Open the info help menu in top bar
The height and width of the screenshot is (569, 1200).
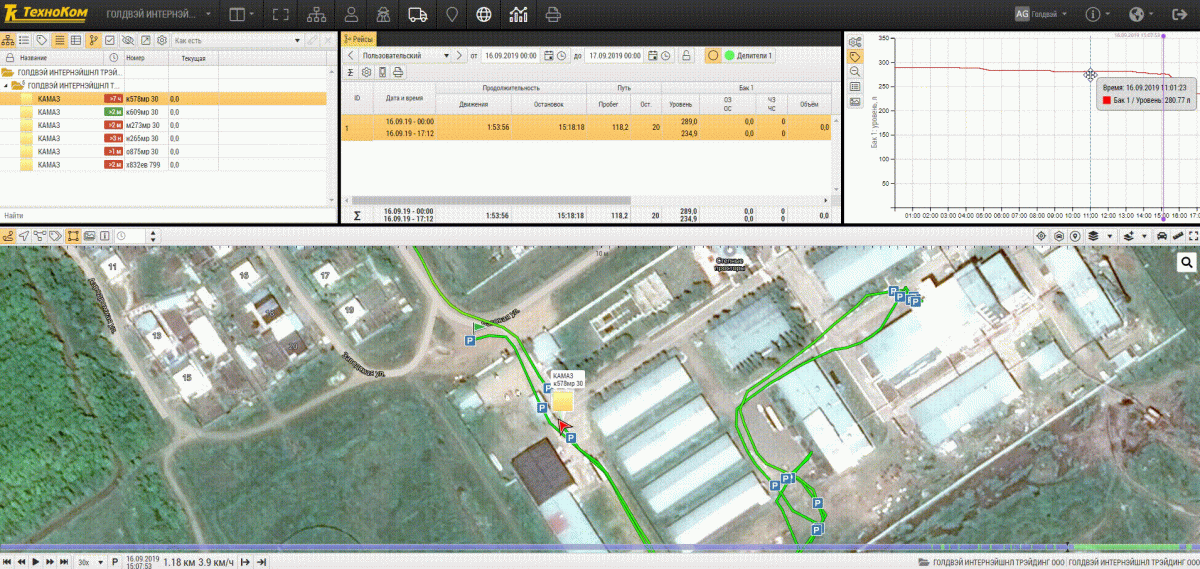1099,15
